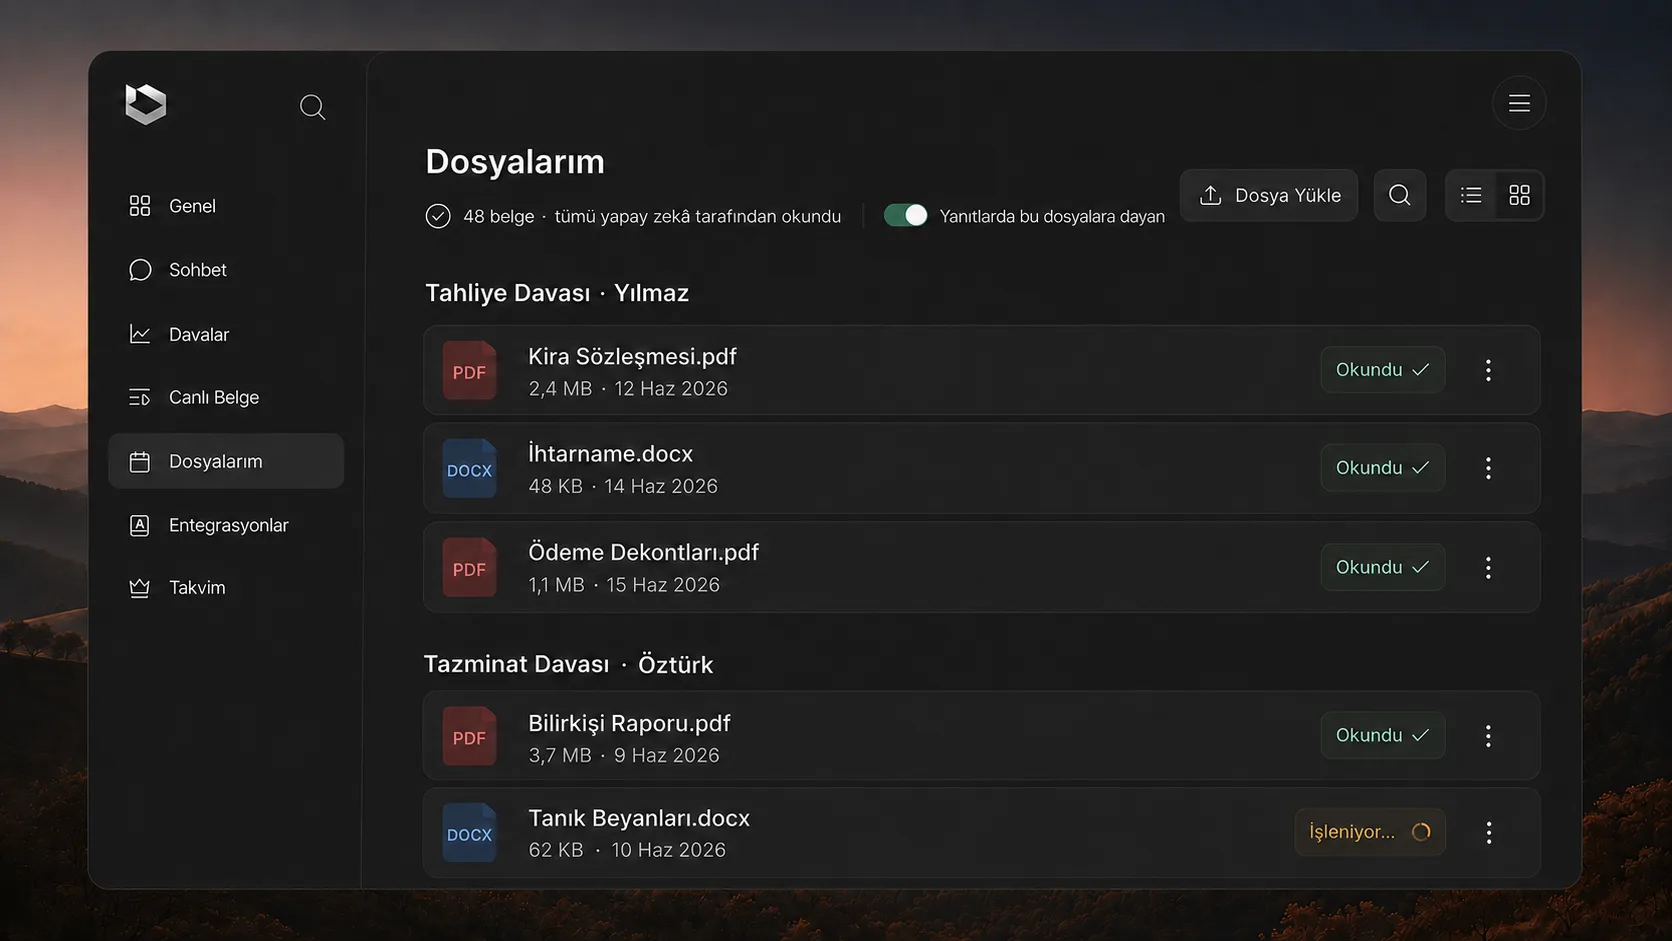Screen dimensions: 1672x941
Task: Click Okundu badge on İhtarname.docx
Action: [1383, 468]
